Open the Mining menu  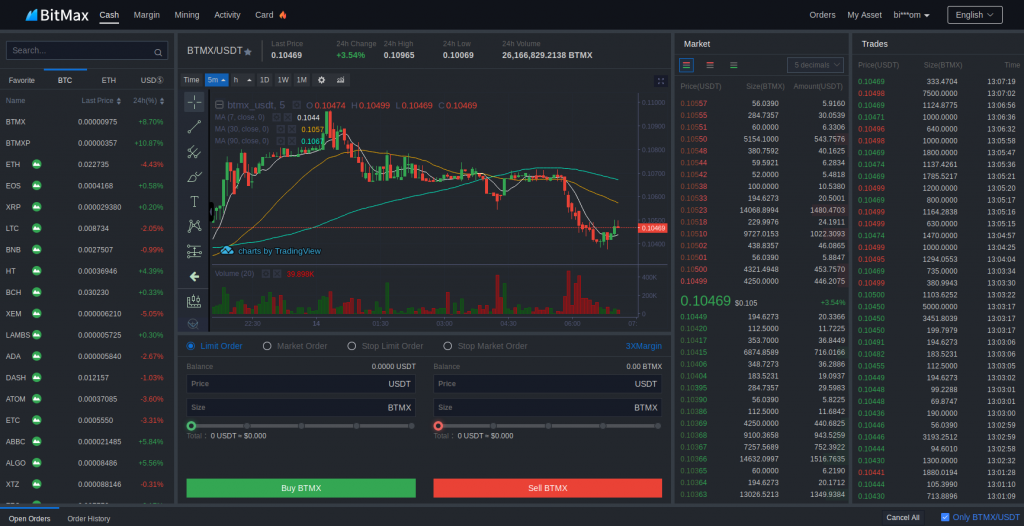pos(187,15)
